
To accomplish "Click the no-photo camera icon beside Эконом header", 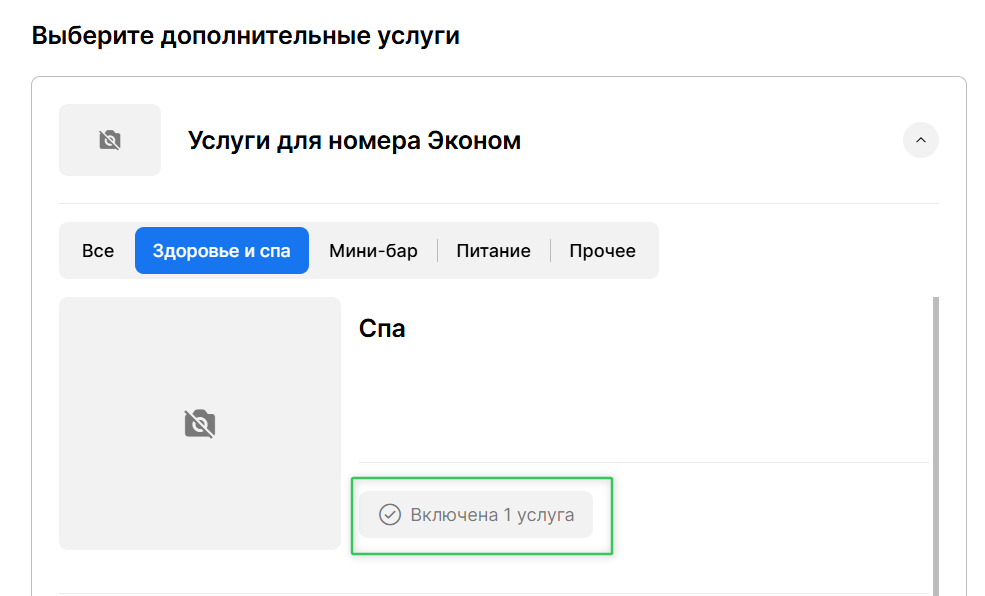I will click(110, 140).
